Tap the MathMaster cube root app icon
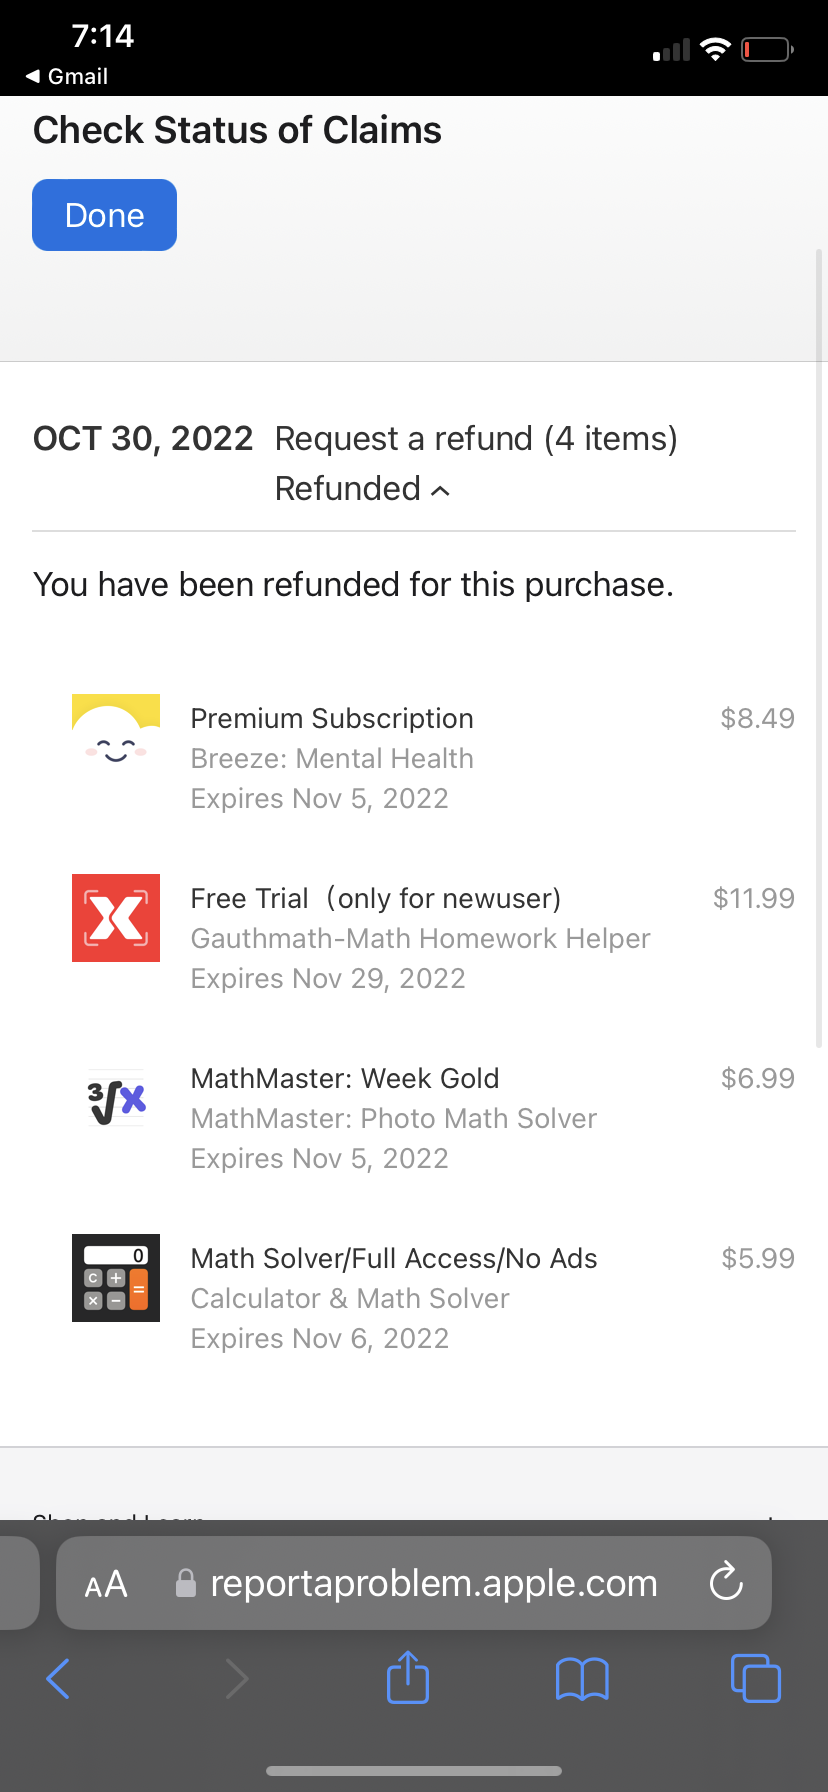The width and height of the screenshot is (828, 1792). [116, 1098]
